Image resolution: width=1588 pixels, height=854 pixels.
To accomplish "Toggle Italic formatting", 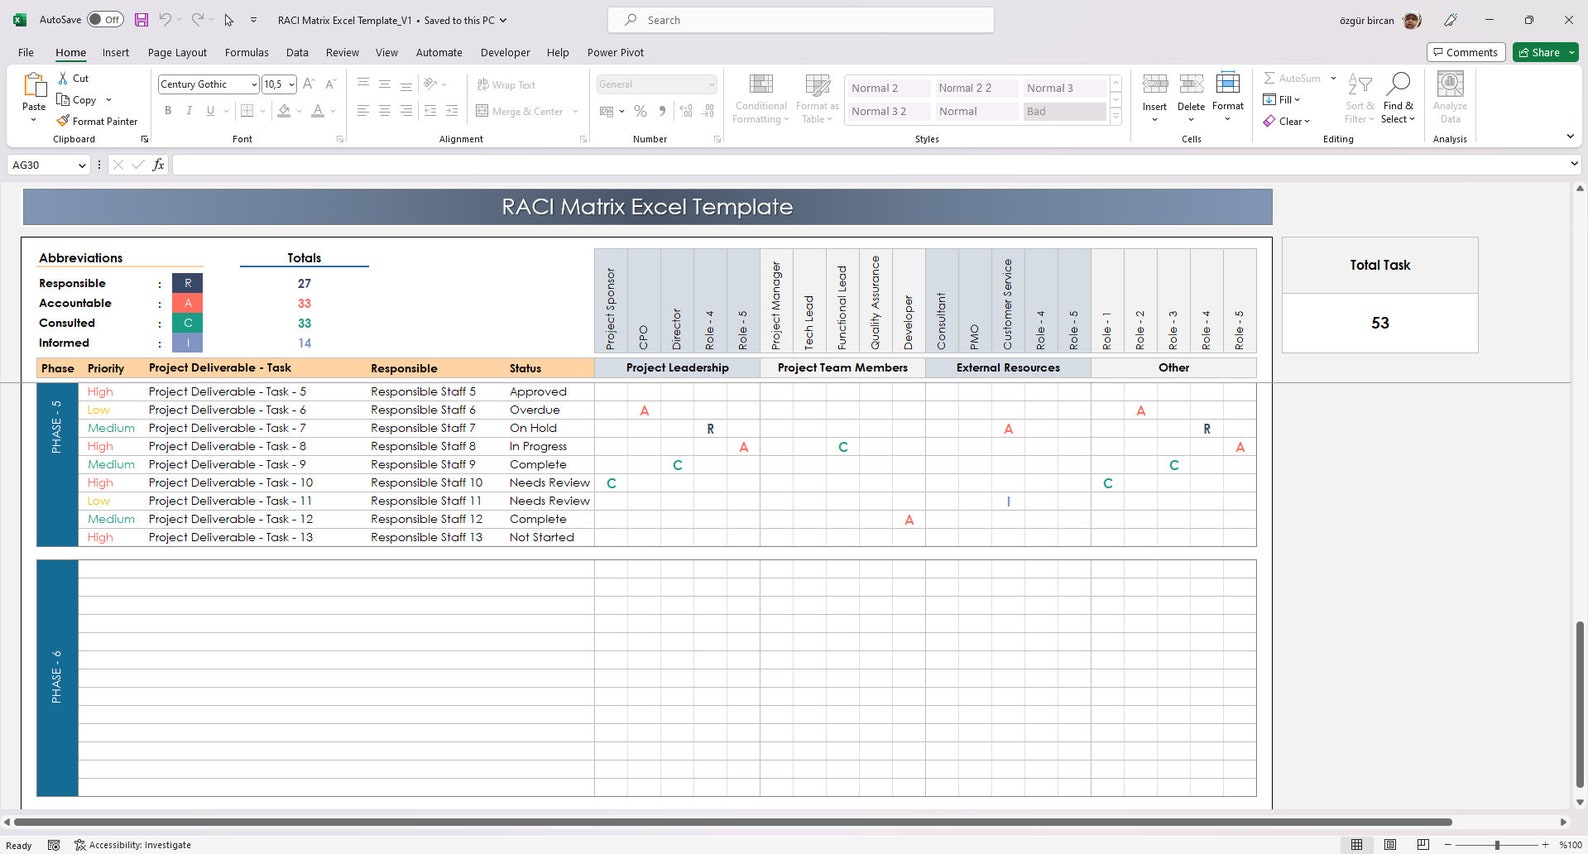I will [x=189, y=111].
